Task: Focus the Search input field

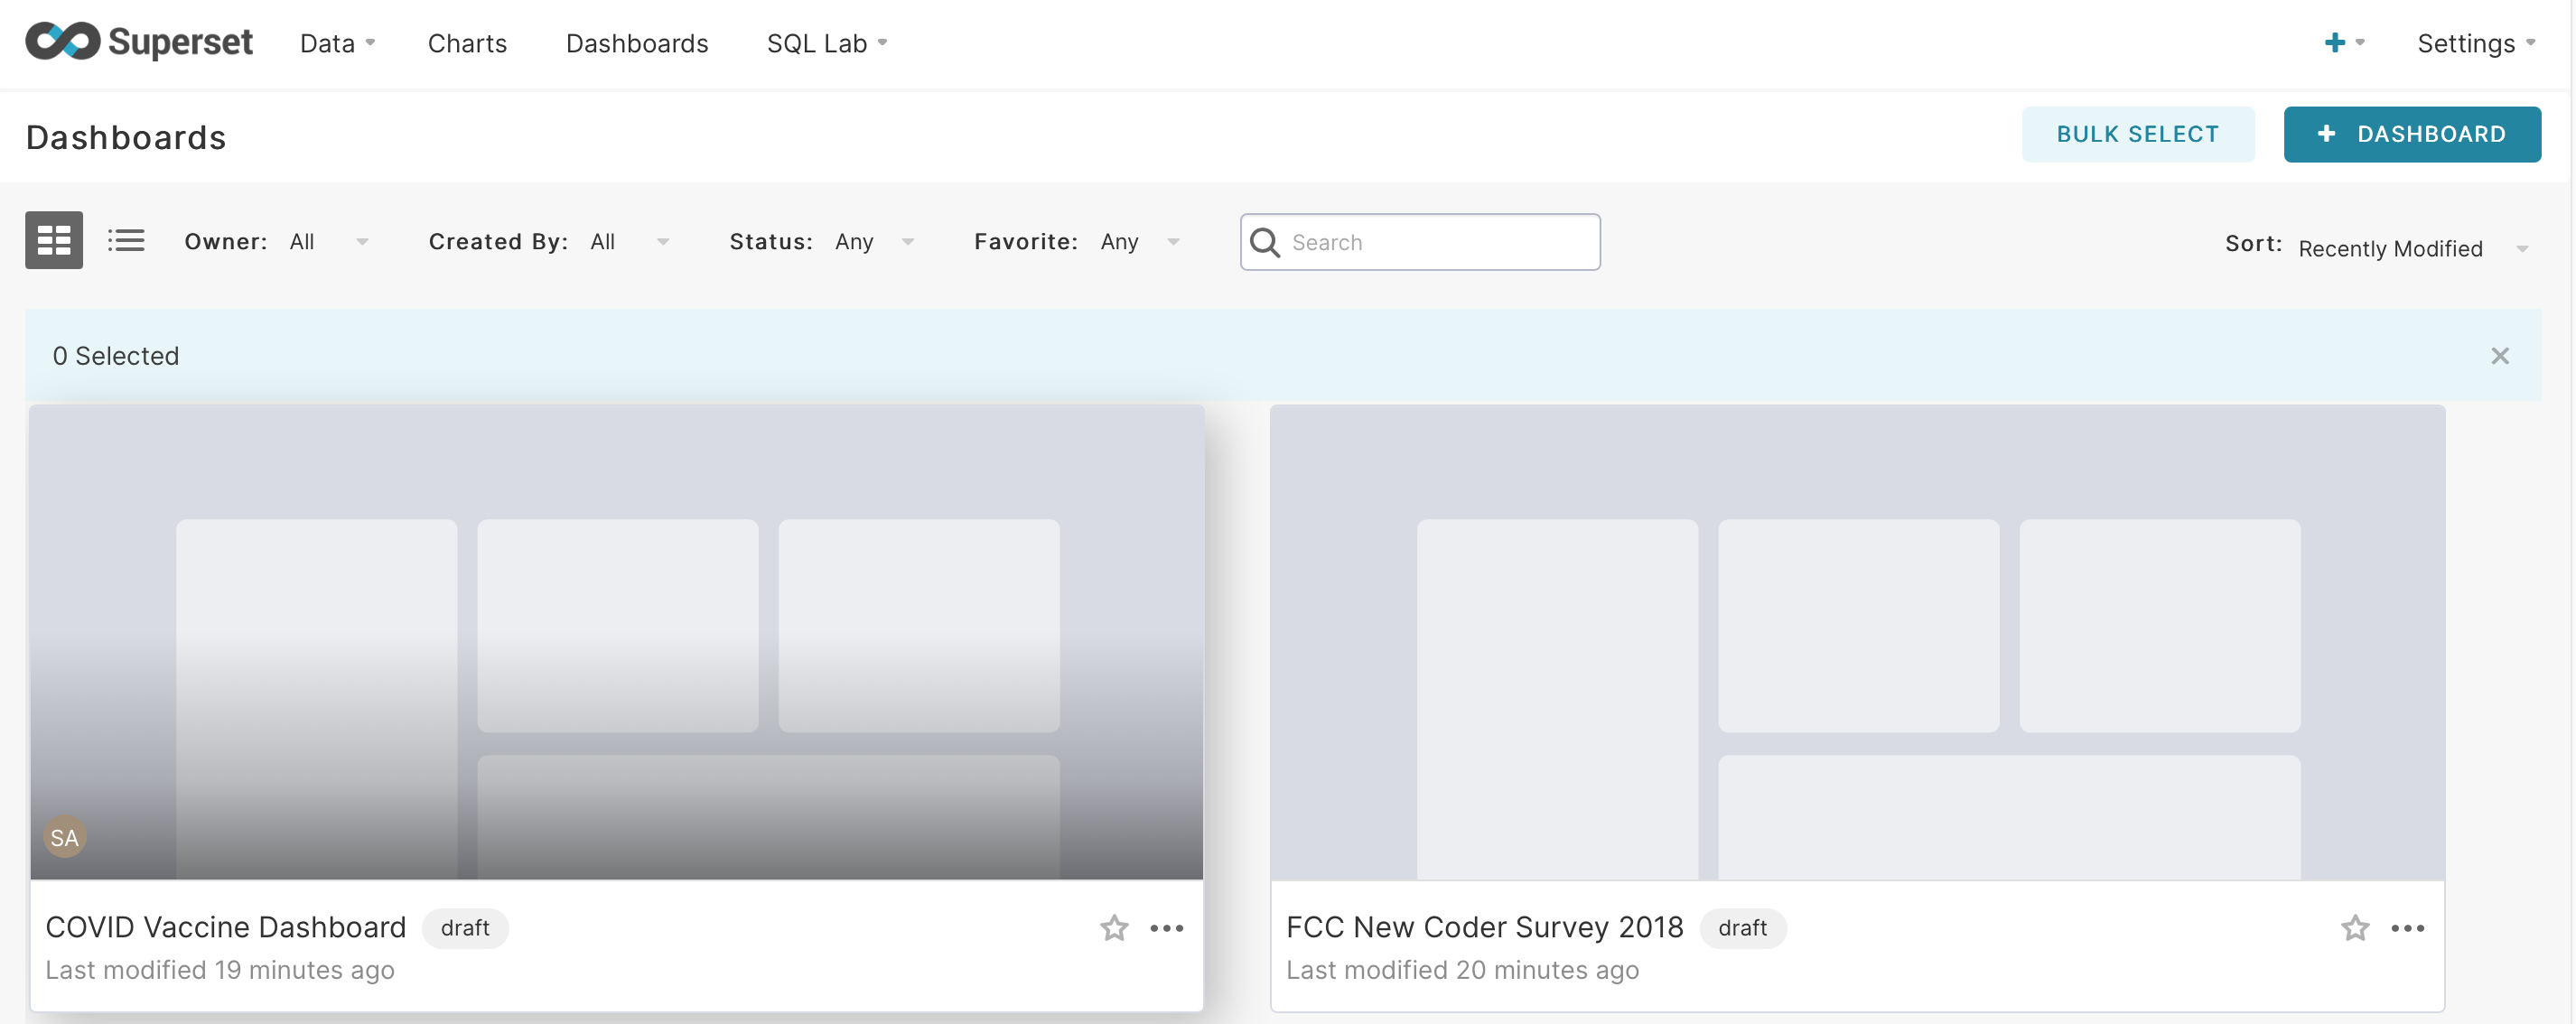Action: pos(1420,242)
